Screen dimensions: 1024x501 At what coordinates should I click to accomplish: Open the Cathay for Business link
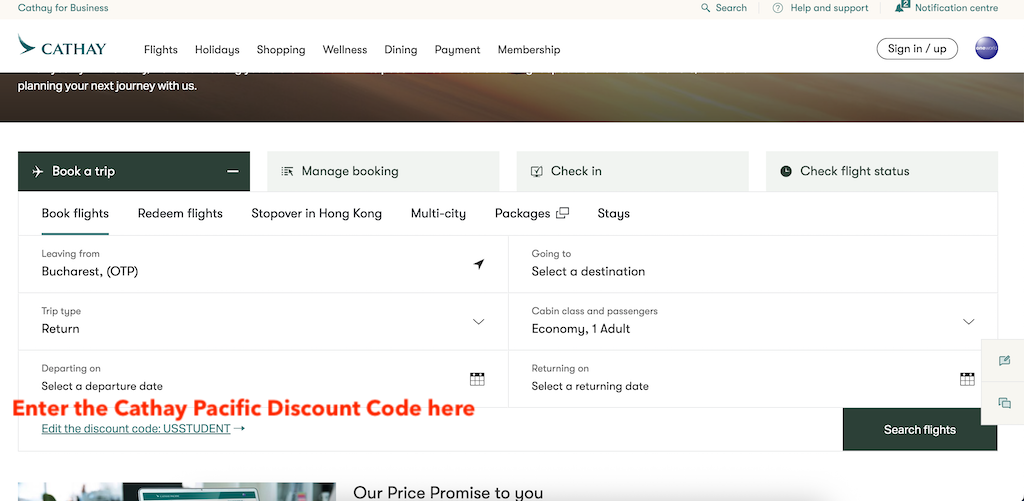tap(63, 8)
